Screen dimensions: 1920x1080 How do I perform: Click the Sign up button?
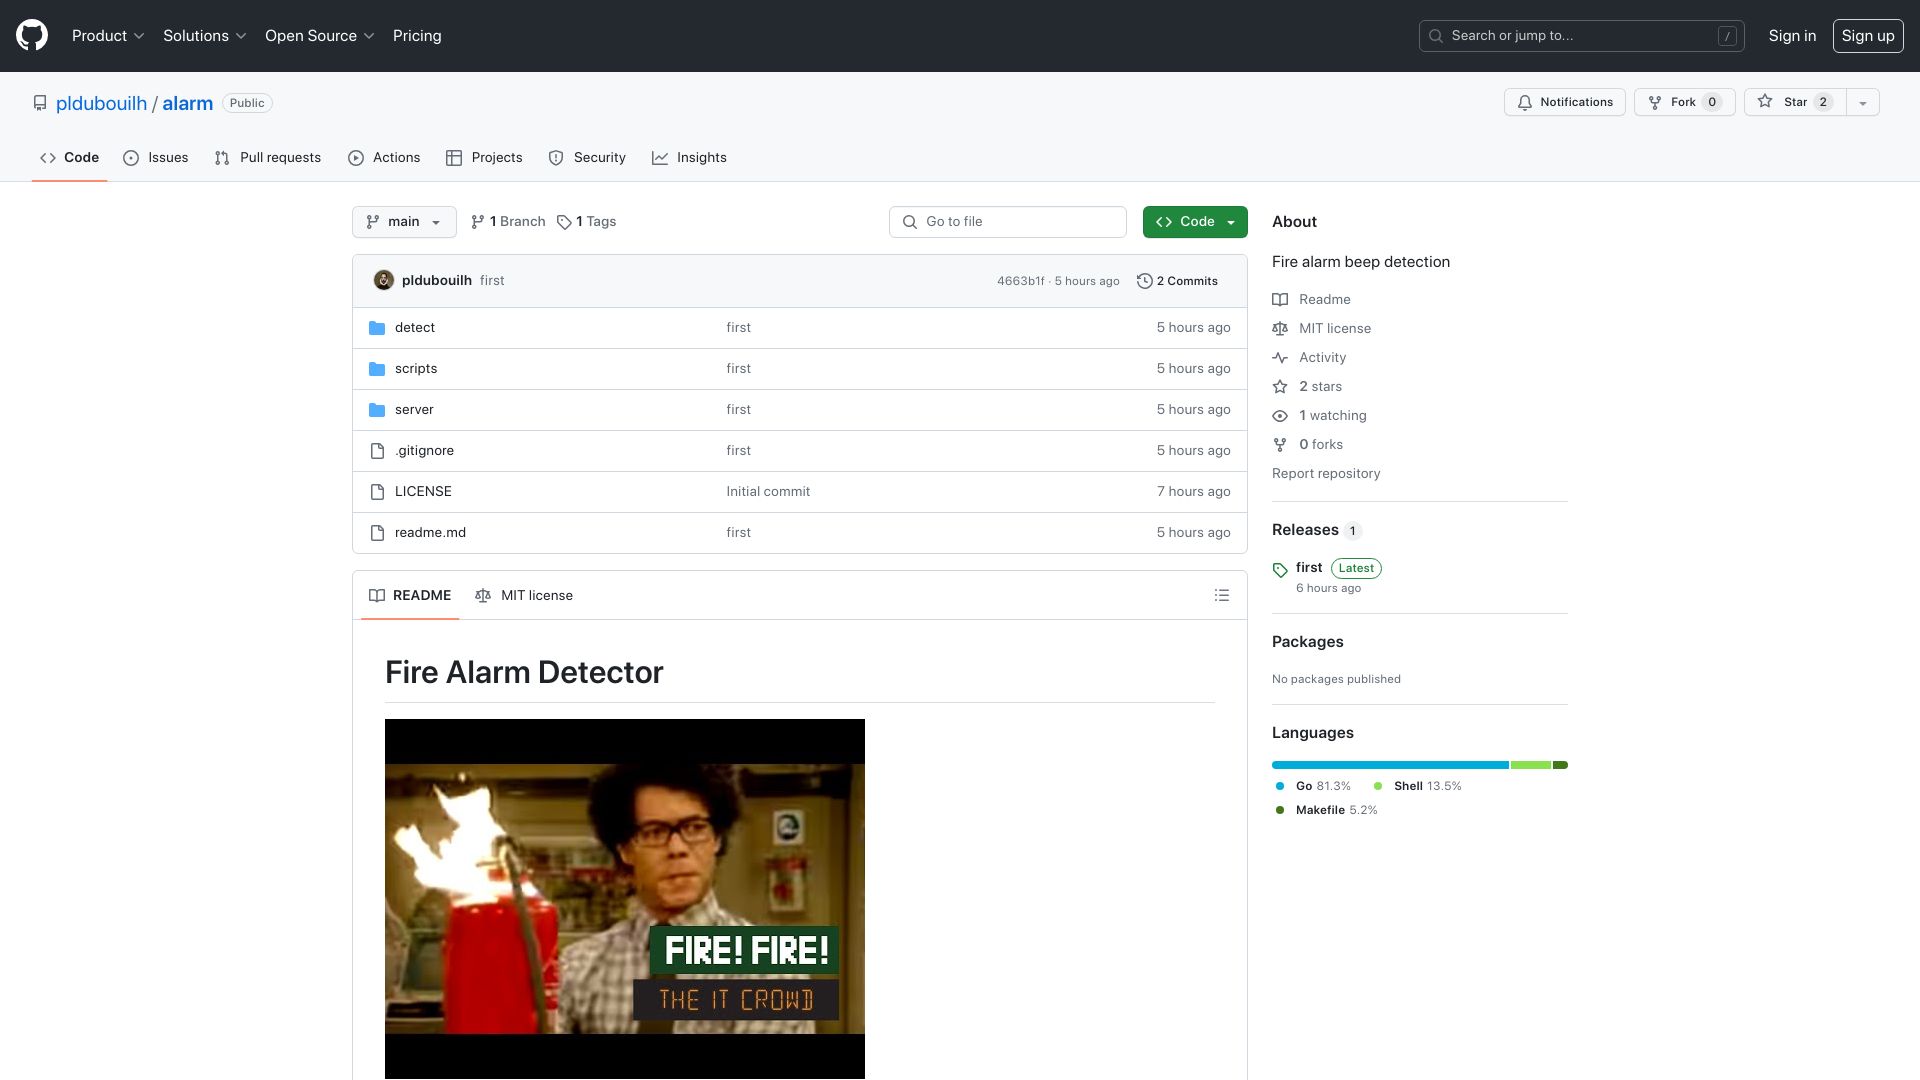pyautogui.click(x=1868, y=36)
